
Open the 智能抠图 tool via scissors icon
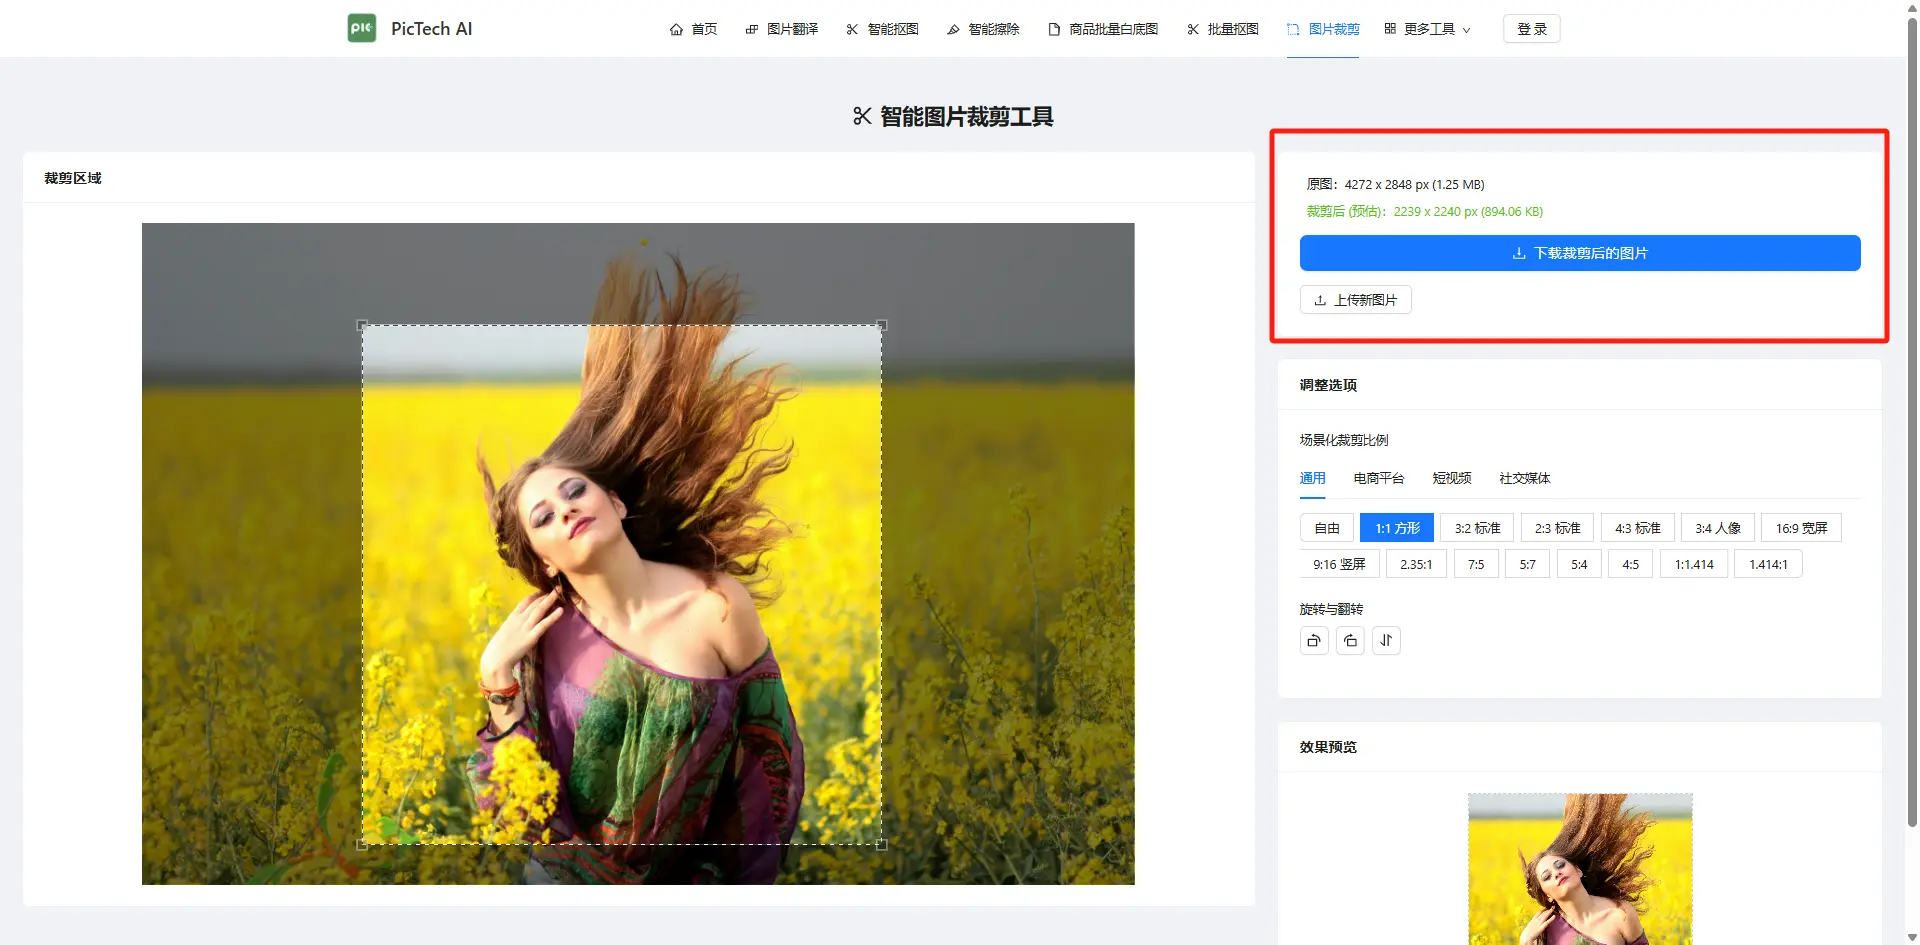point(851,29)
